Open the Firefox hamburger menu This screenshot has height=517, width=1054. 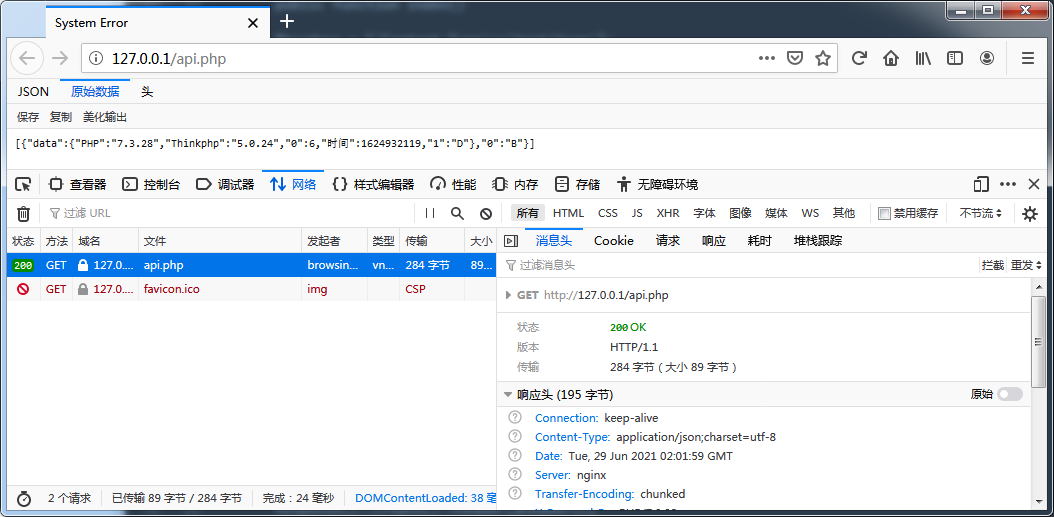pyautogui.click(x=1028, y=58)
